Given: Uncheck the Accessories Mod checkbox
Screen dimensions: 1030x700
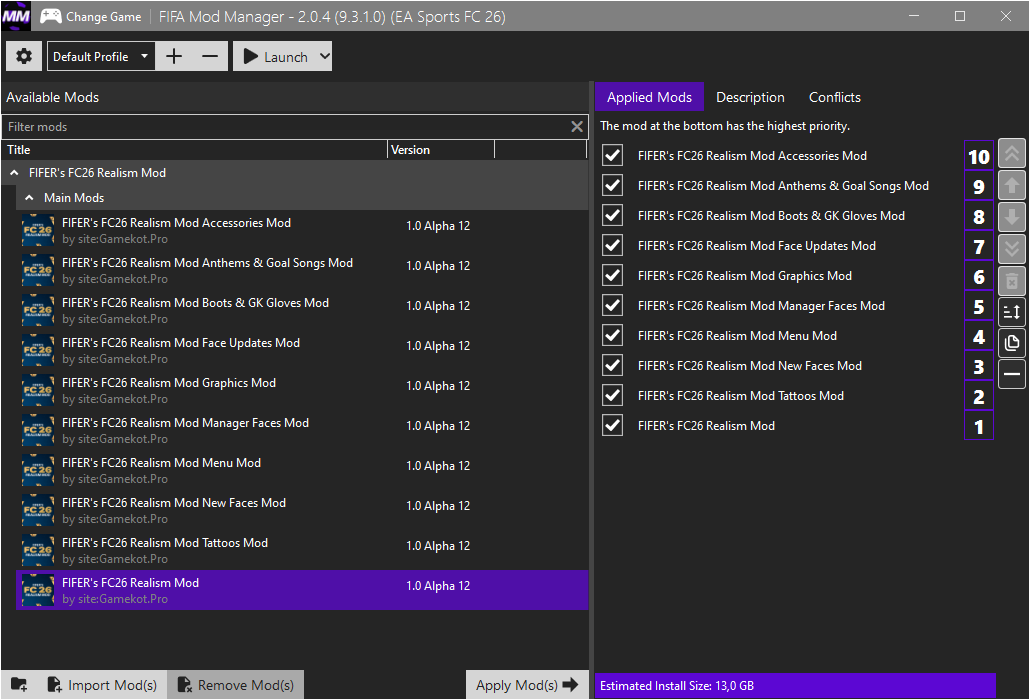Looking at the screenshot, I should pyautogui.click(x=613, y=156).
